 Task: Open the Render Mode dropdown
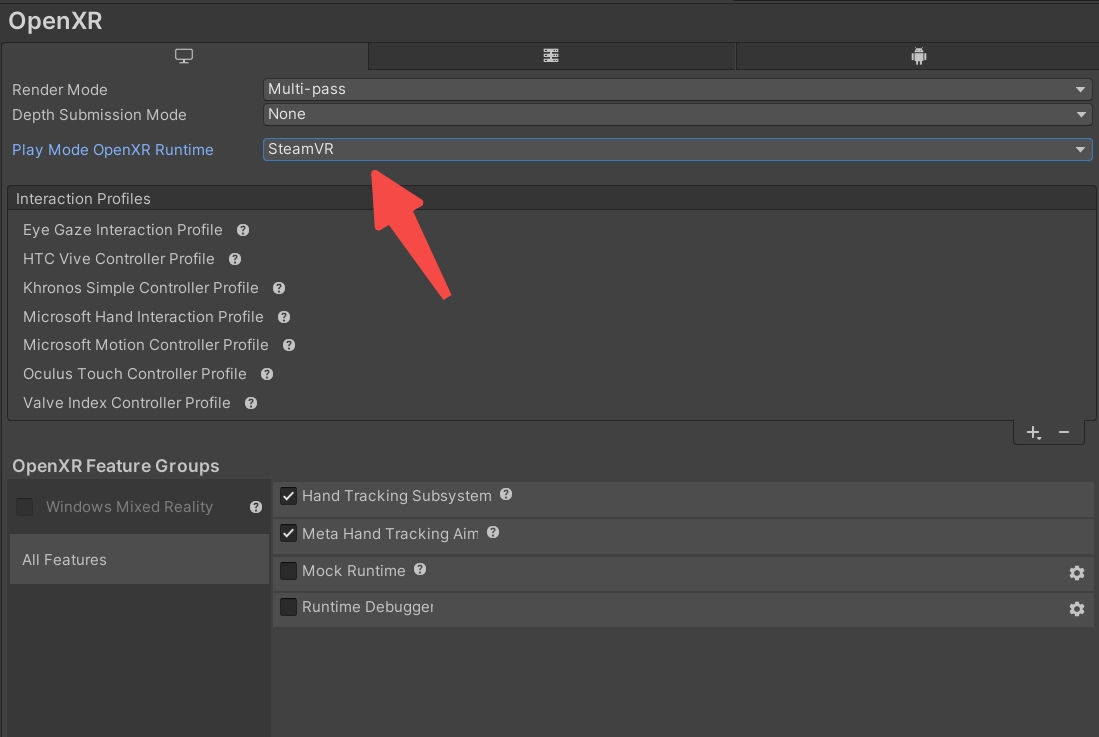tap(677, 90)
